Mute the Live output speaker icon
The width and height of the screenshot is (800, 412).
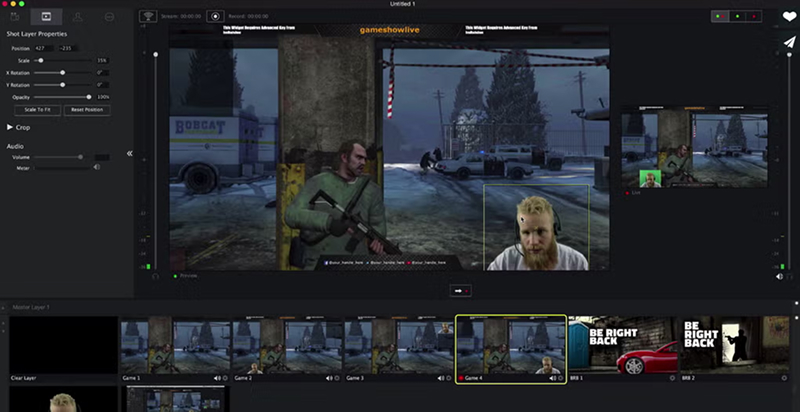(780, 276)
